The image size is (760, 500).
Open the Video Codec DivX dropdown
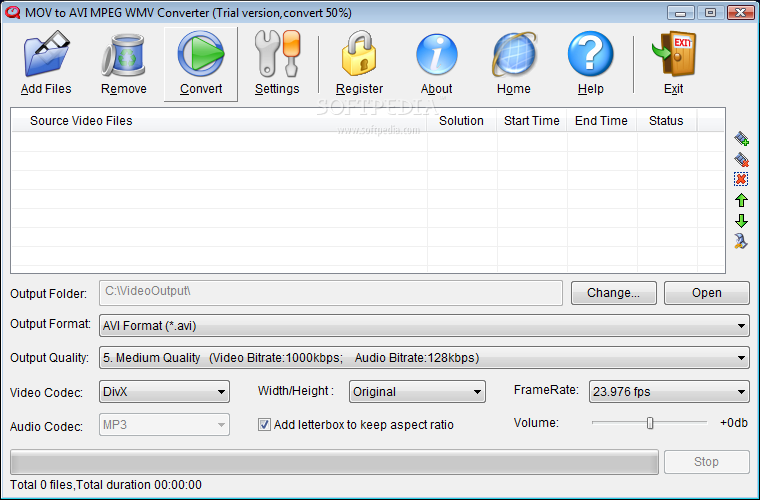[x=164, y=391]
